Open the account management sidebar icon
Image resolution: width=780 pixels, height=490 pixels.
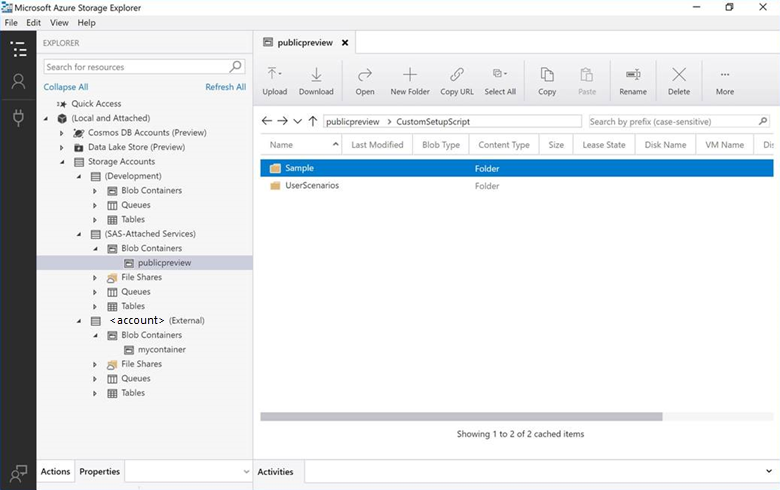(18, 82)
